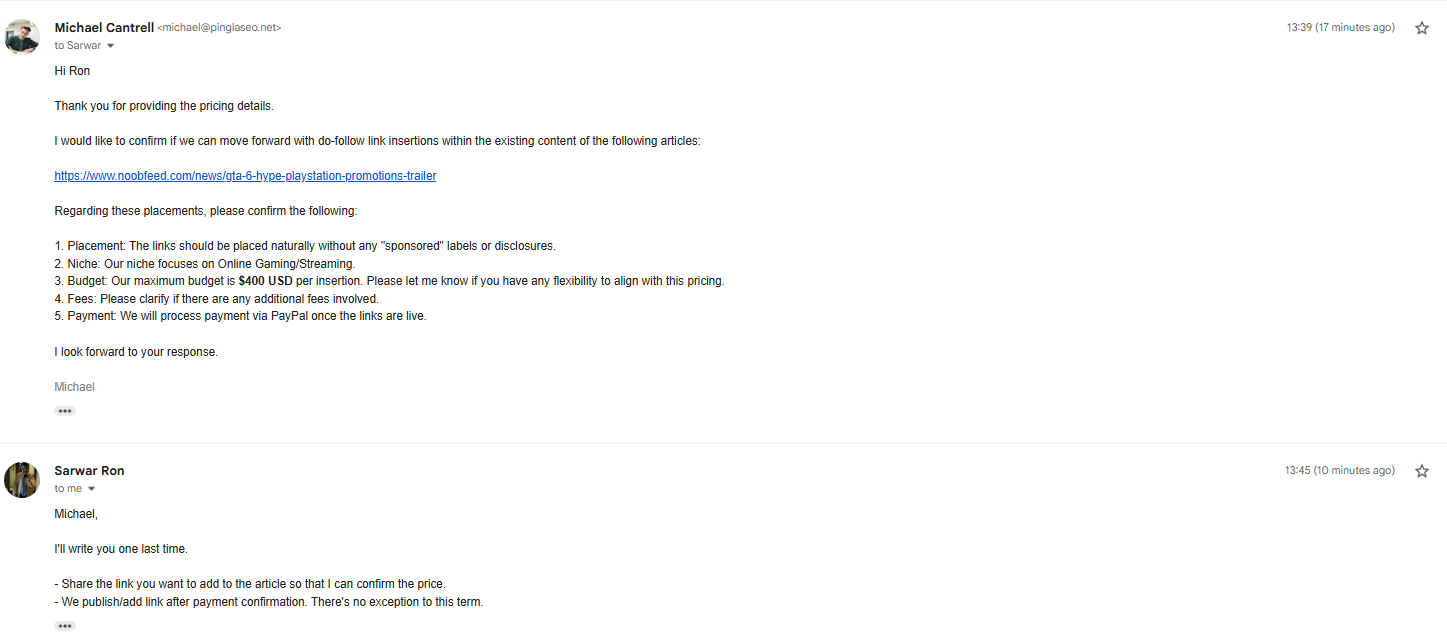Click the grey "Michael" signature text
Image resolution: width=1447 pixels, height=644 pixels.
pyautogui.click(x=74, y=387)
